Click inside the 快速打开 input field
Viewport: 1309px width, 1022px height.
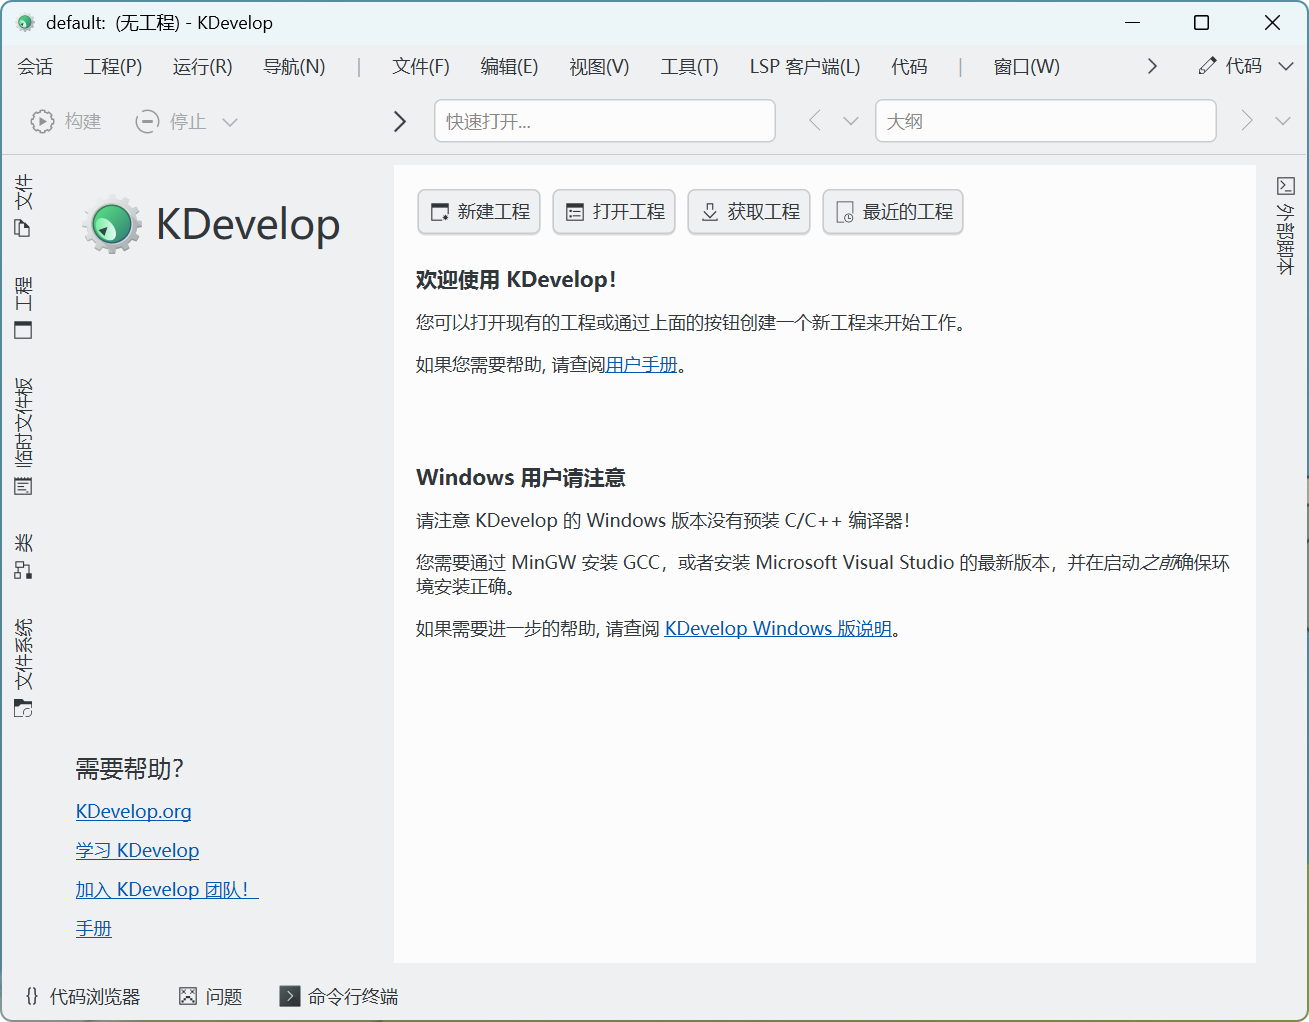[604, 120]
